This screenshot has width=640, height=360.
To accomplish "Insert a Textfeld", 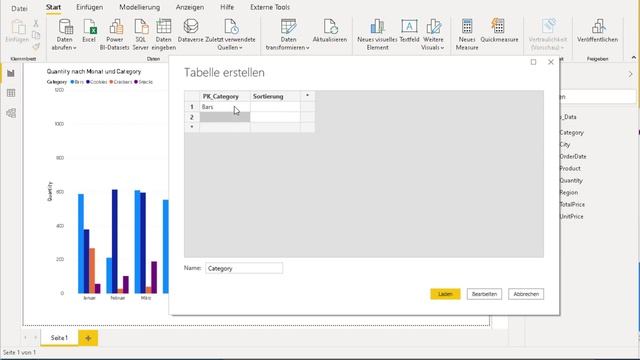I will (x=409, y=31).
